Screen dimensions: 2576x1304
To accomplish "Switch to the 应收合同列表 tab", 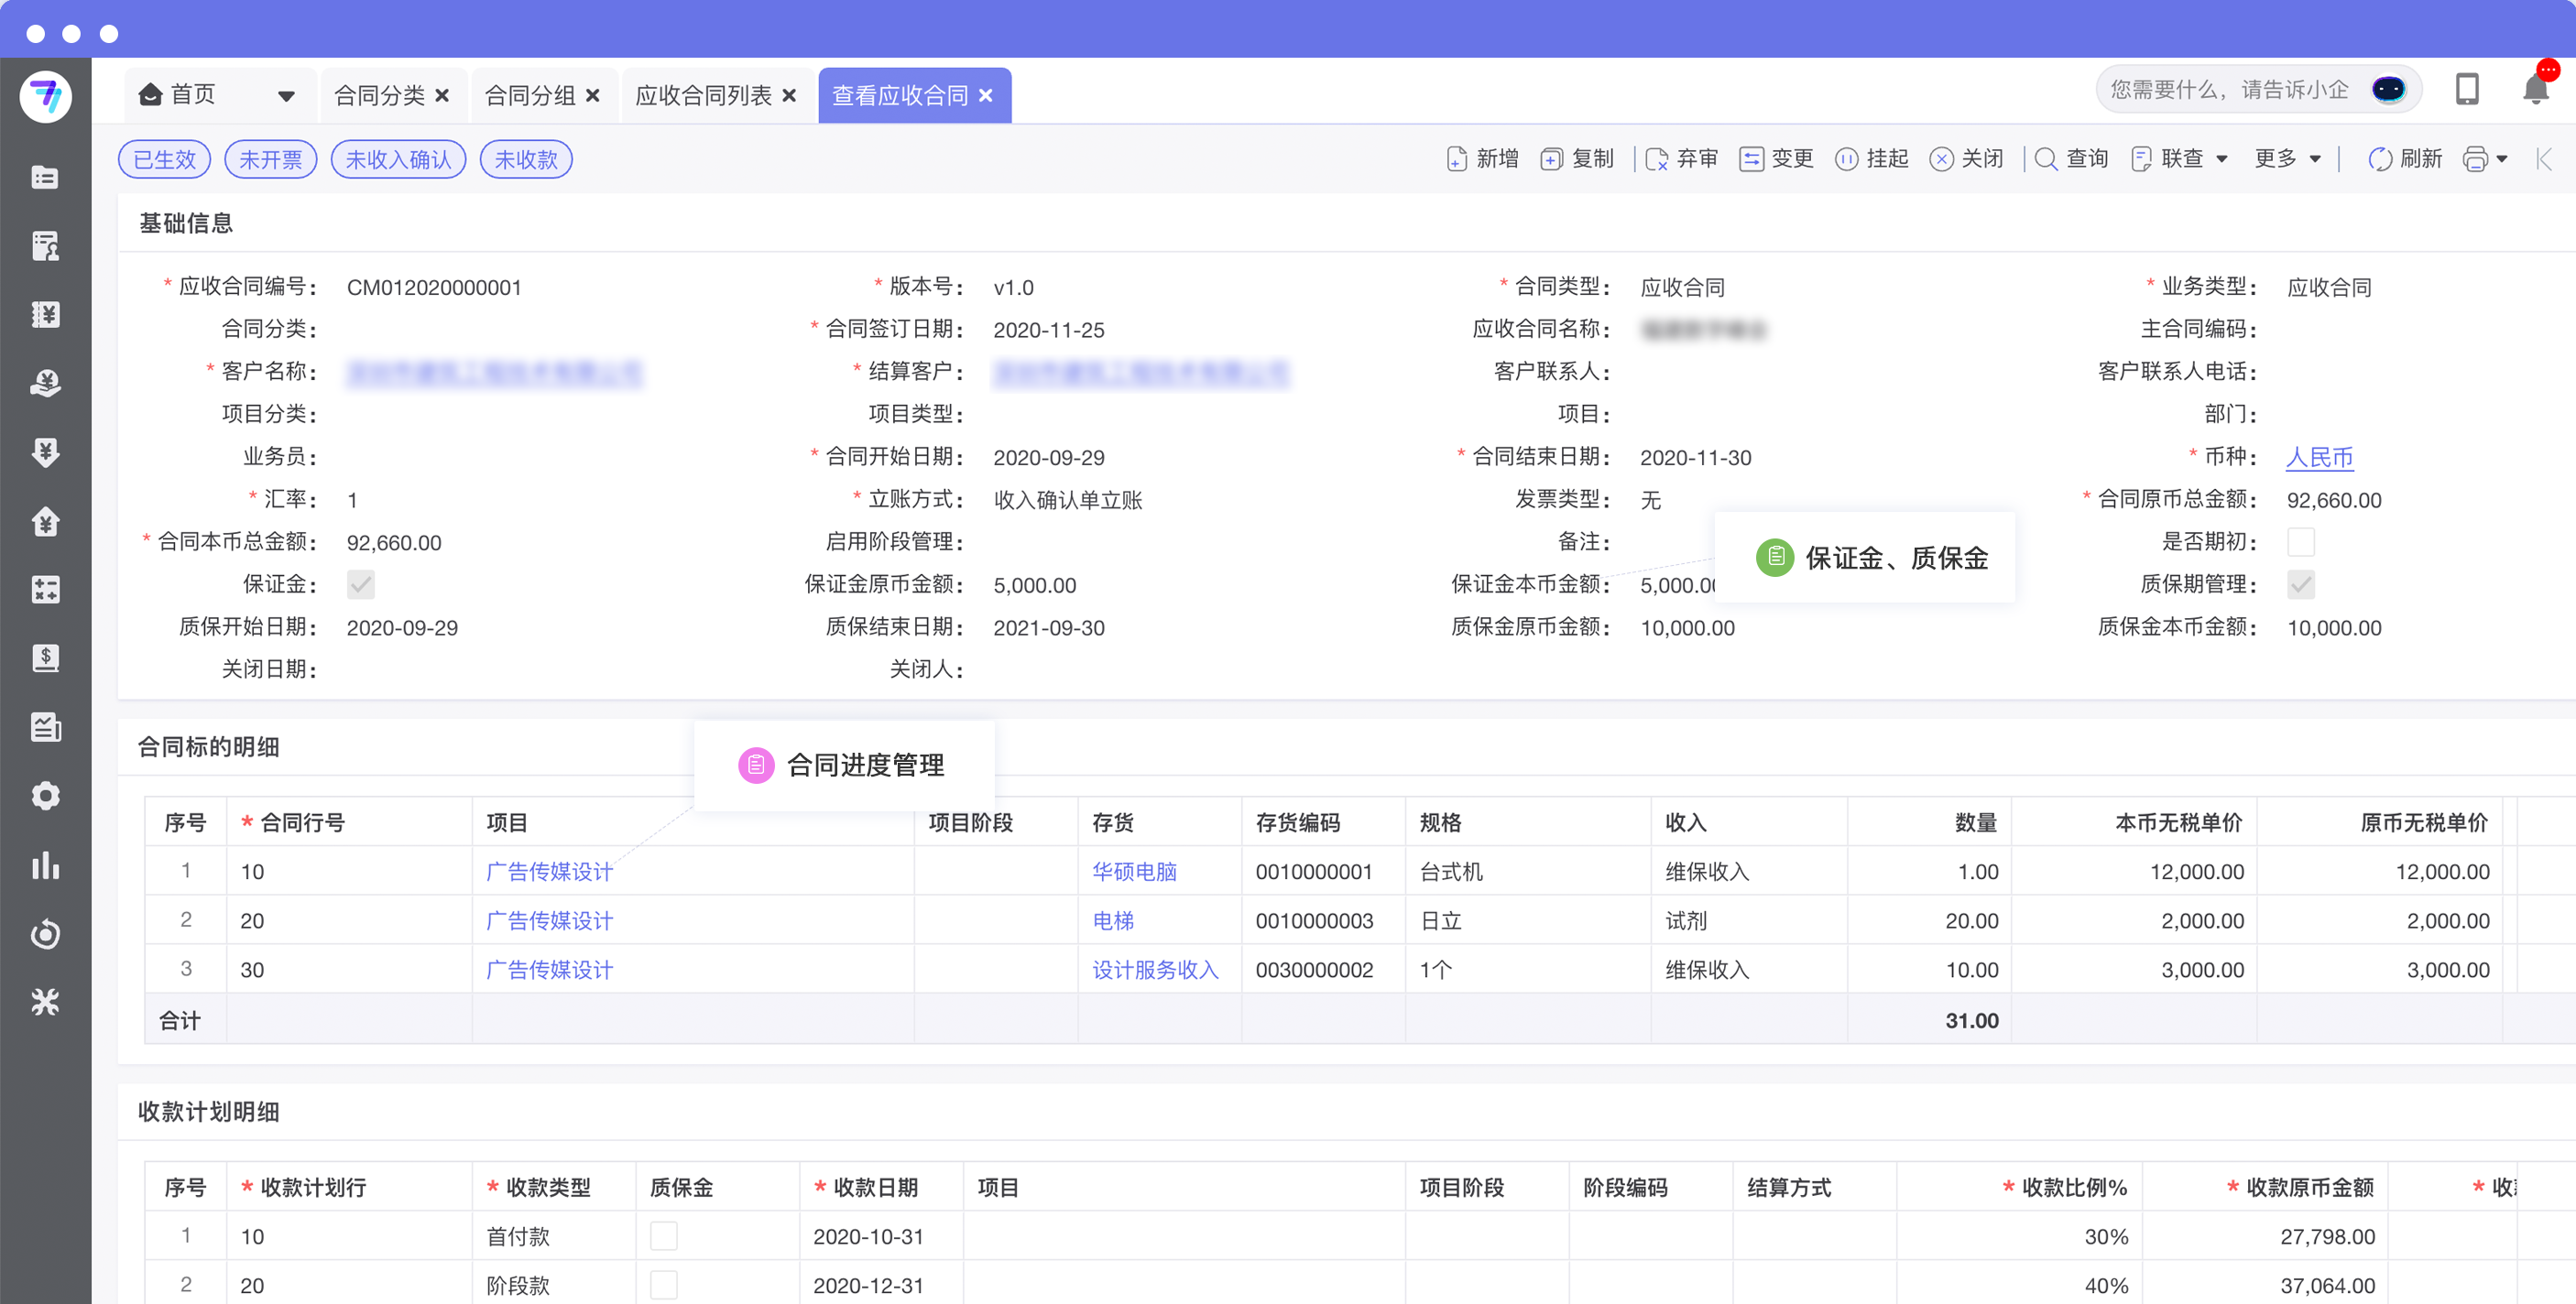I will click(x=703, y=96).
